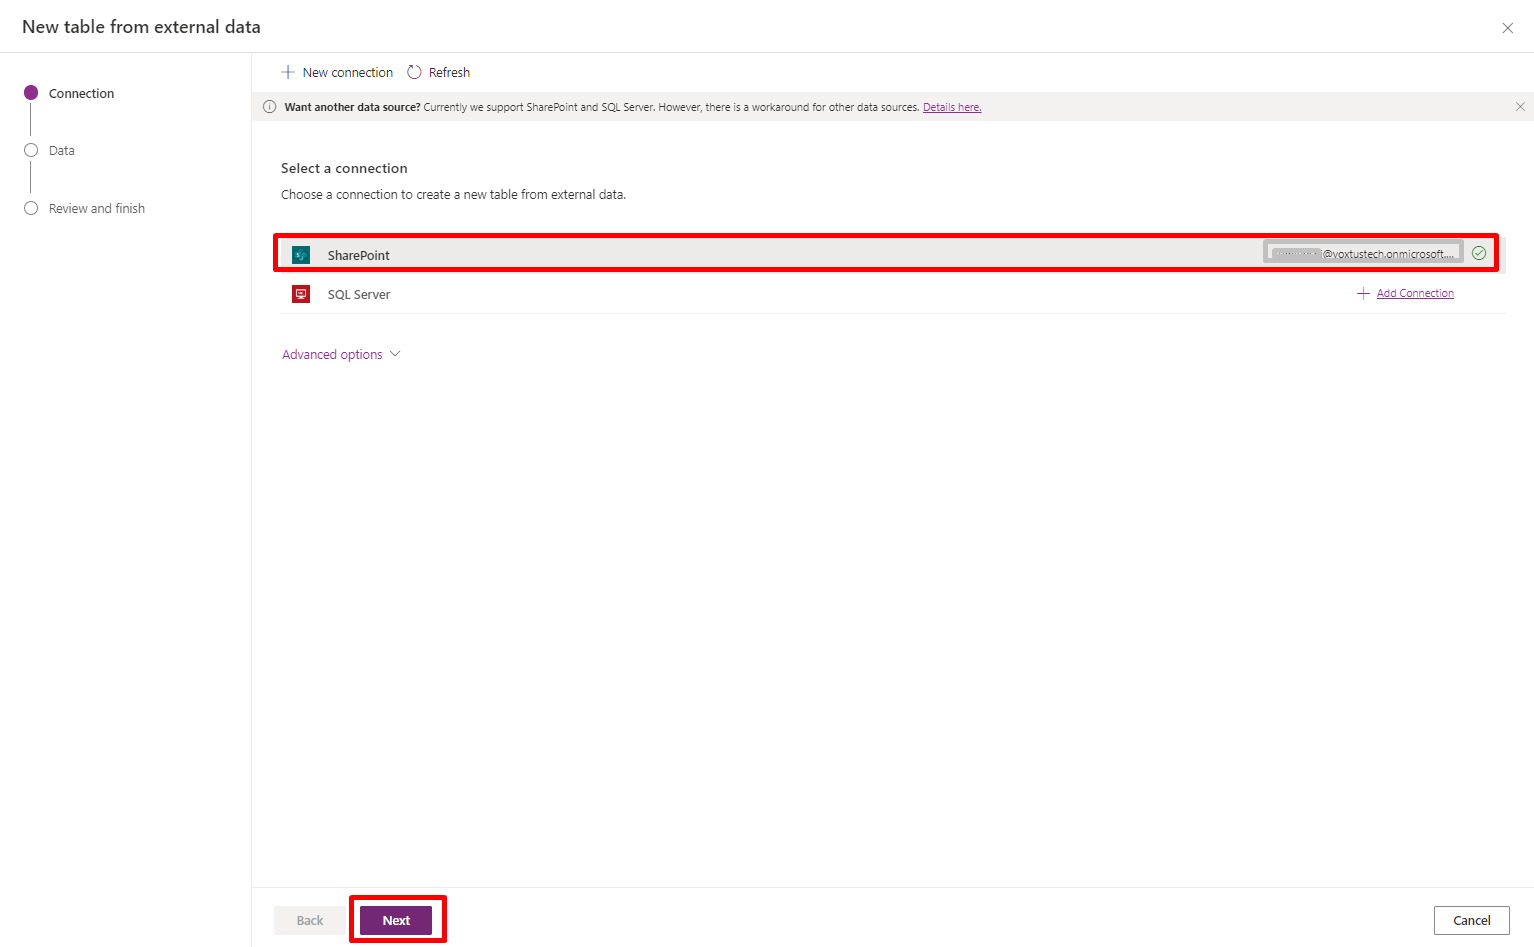Image resolution: width=1534 pixels, height=947 pixels.
Task: Click the plus icon beside Add Connection
Action: pyautogui.click(x=1363, y=293)
